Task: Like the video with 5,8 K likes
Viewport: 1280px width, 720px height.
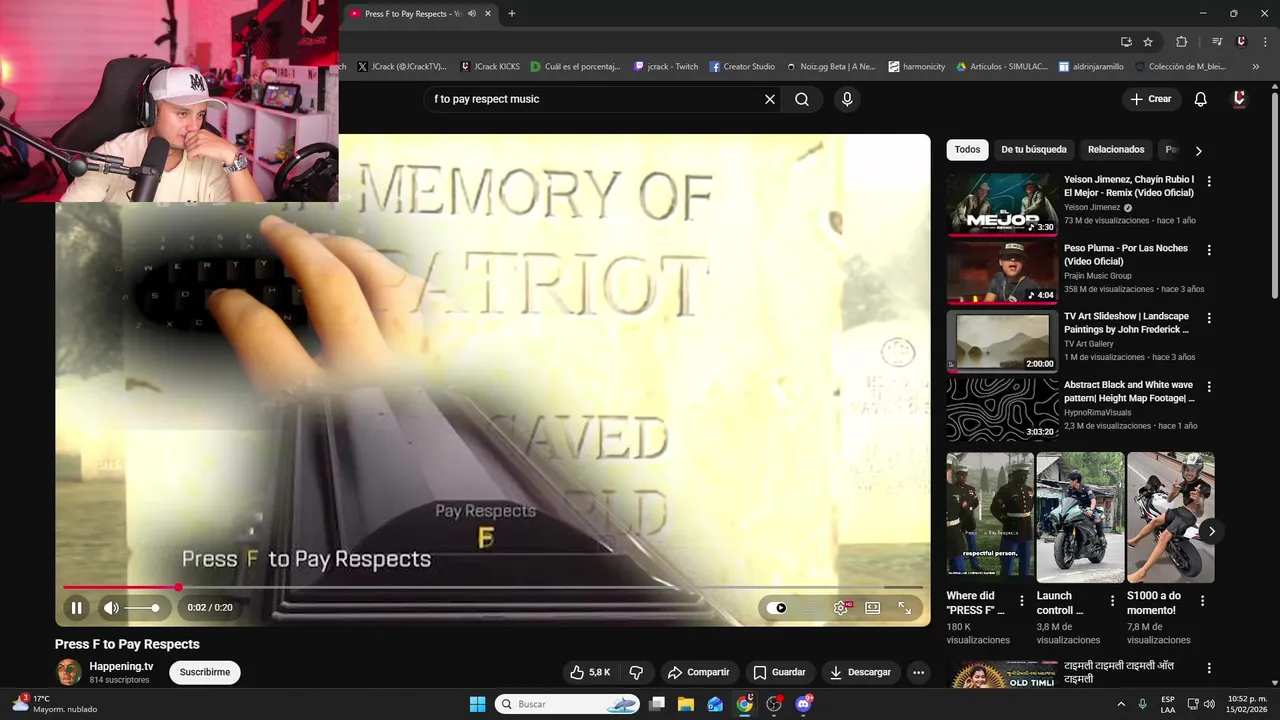Action: click(x=590, y=672)
